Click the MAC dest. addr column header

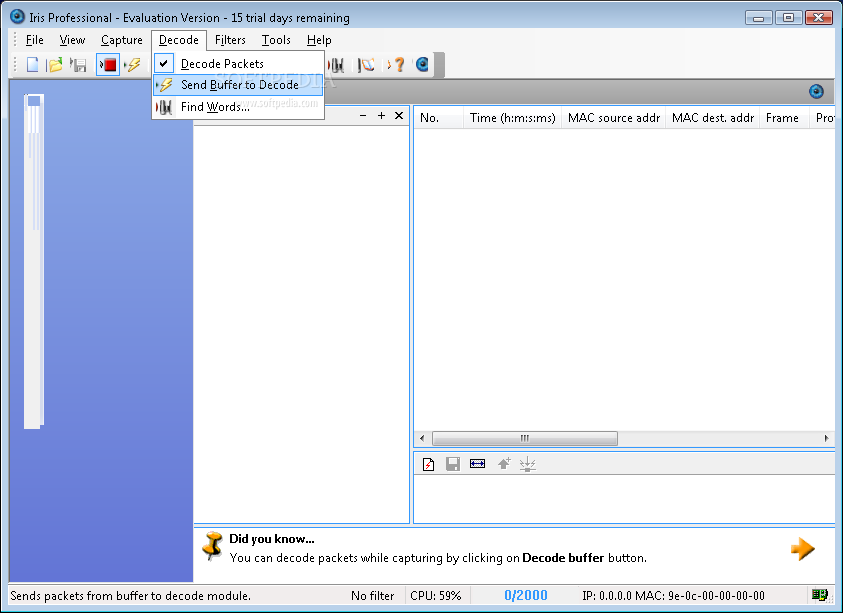click(x=712, y=118)
